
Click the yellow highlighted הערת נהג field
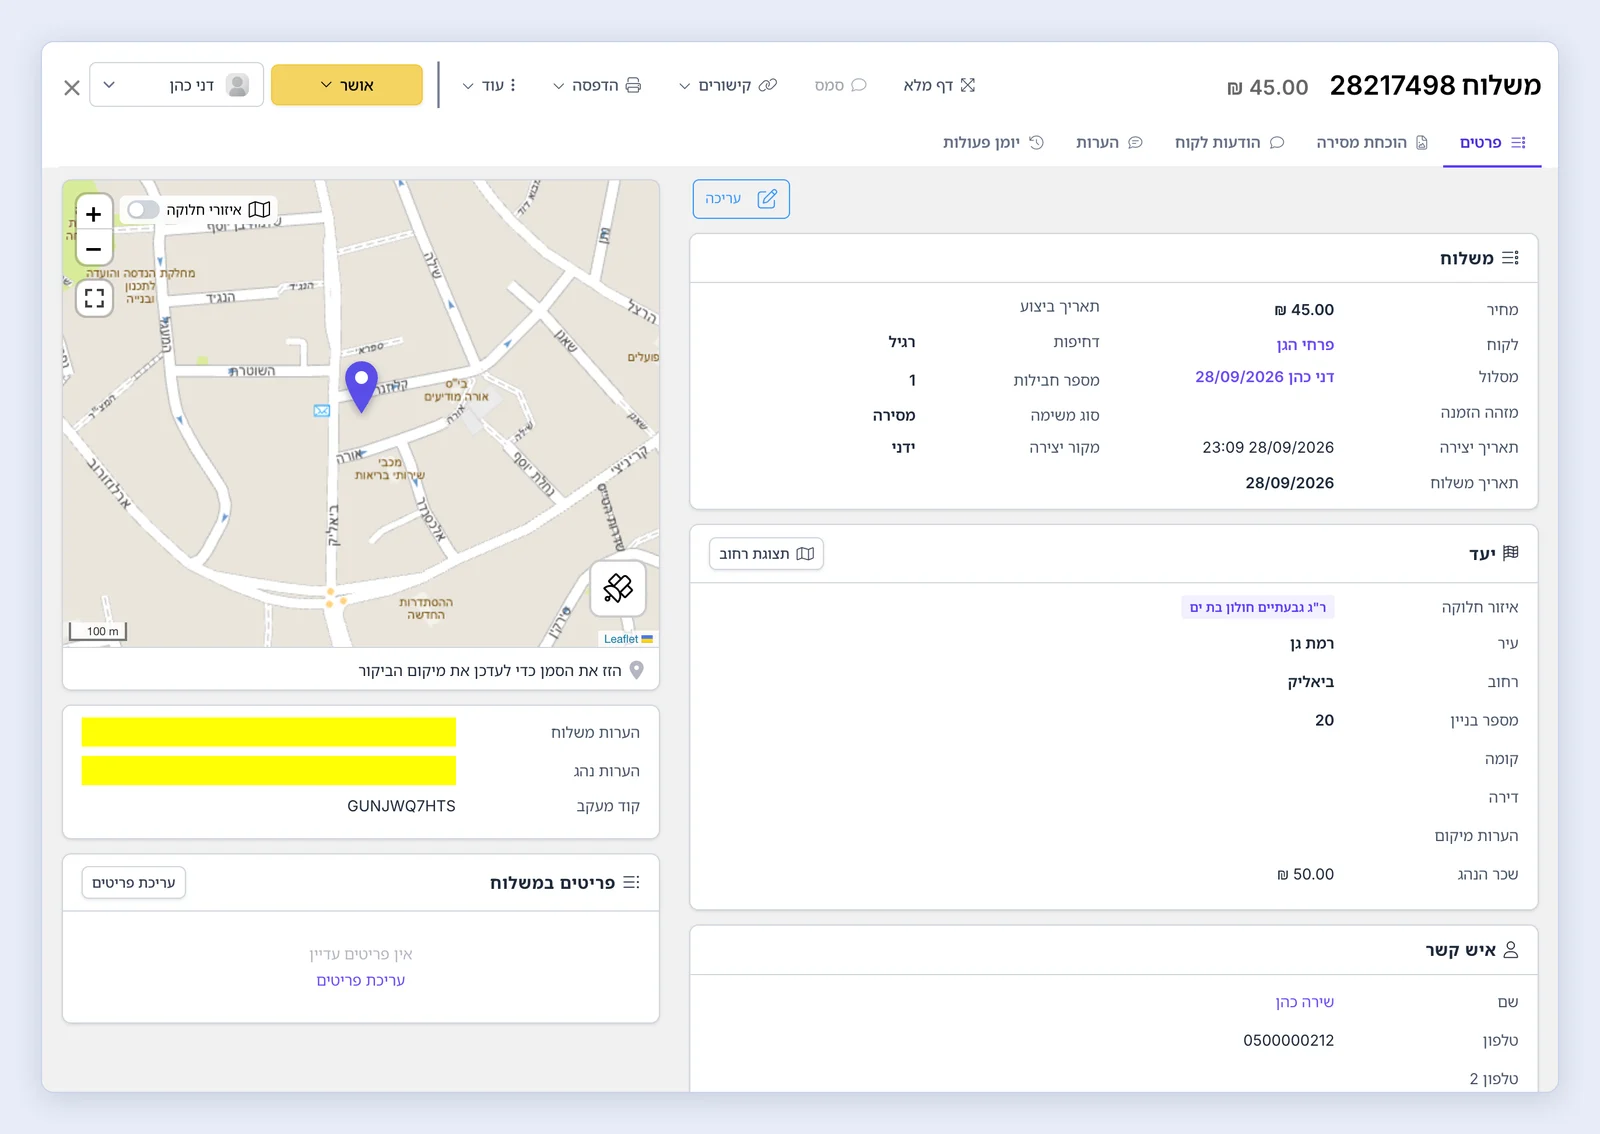tap(269, 770)
